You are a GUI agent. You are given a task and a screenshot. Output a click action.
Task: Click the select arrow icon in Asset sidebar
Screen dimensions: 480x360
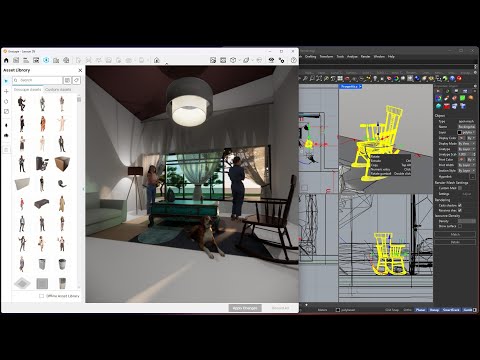pos(6,81)
